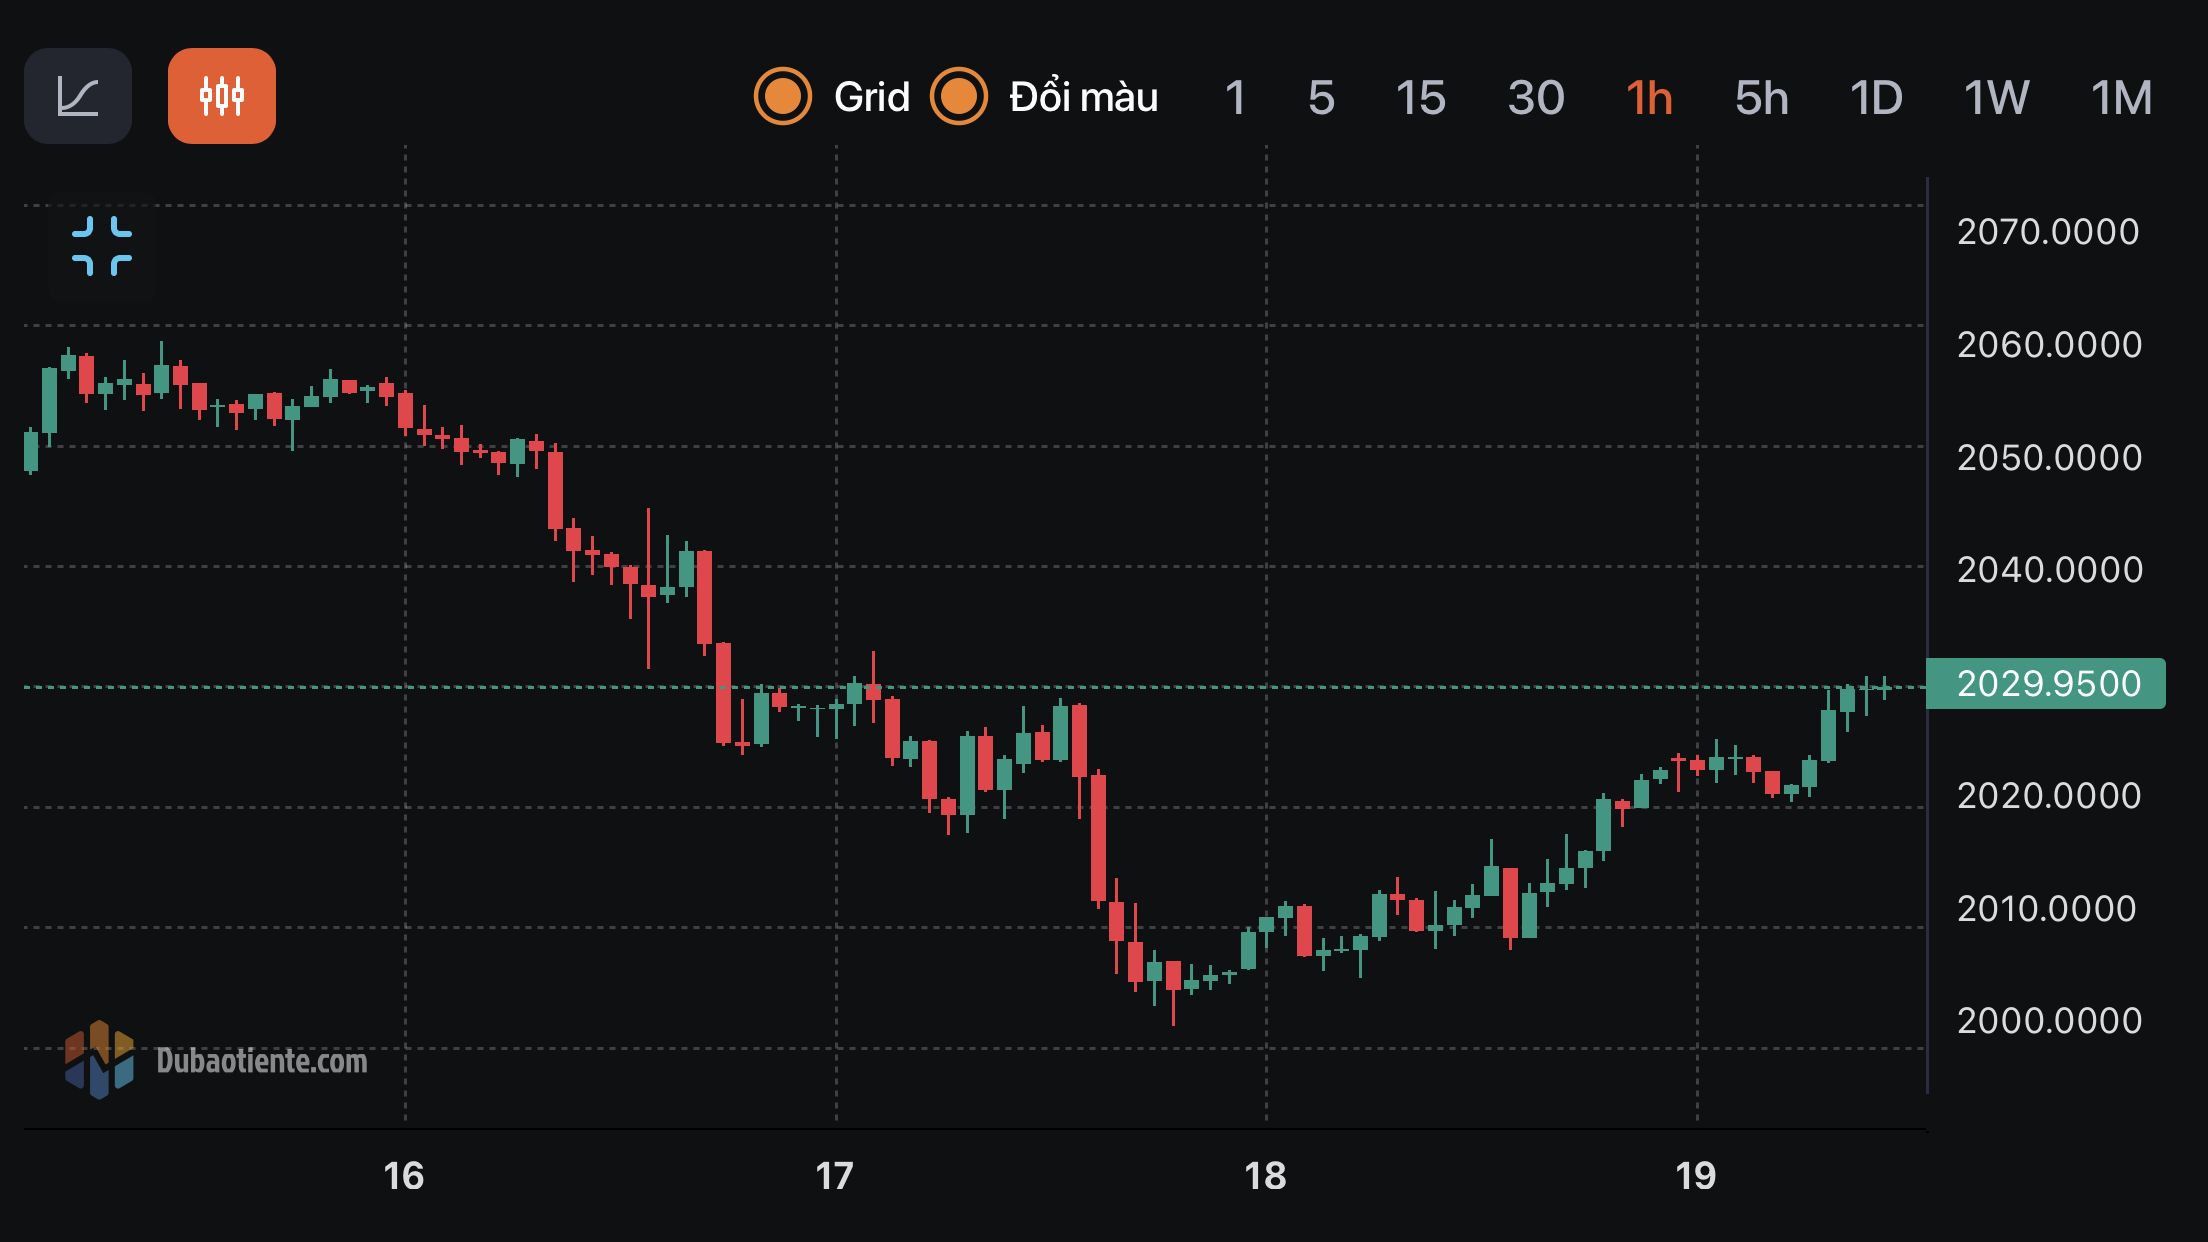
Task: Click the 2040.0000 price axis label
Action: click(x=2049, y=570)
